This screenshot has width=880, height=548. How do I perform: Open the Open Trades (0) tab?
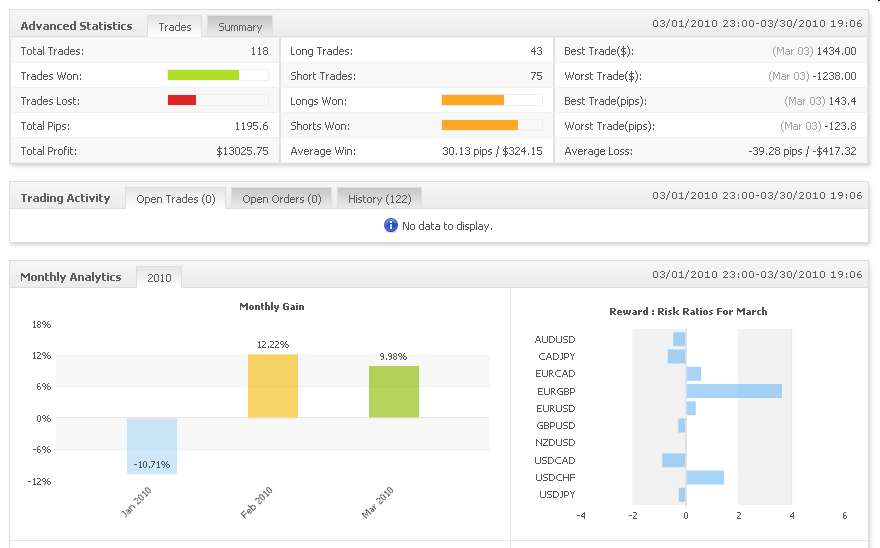175,199
